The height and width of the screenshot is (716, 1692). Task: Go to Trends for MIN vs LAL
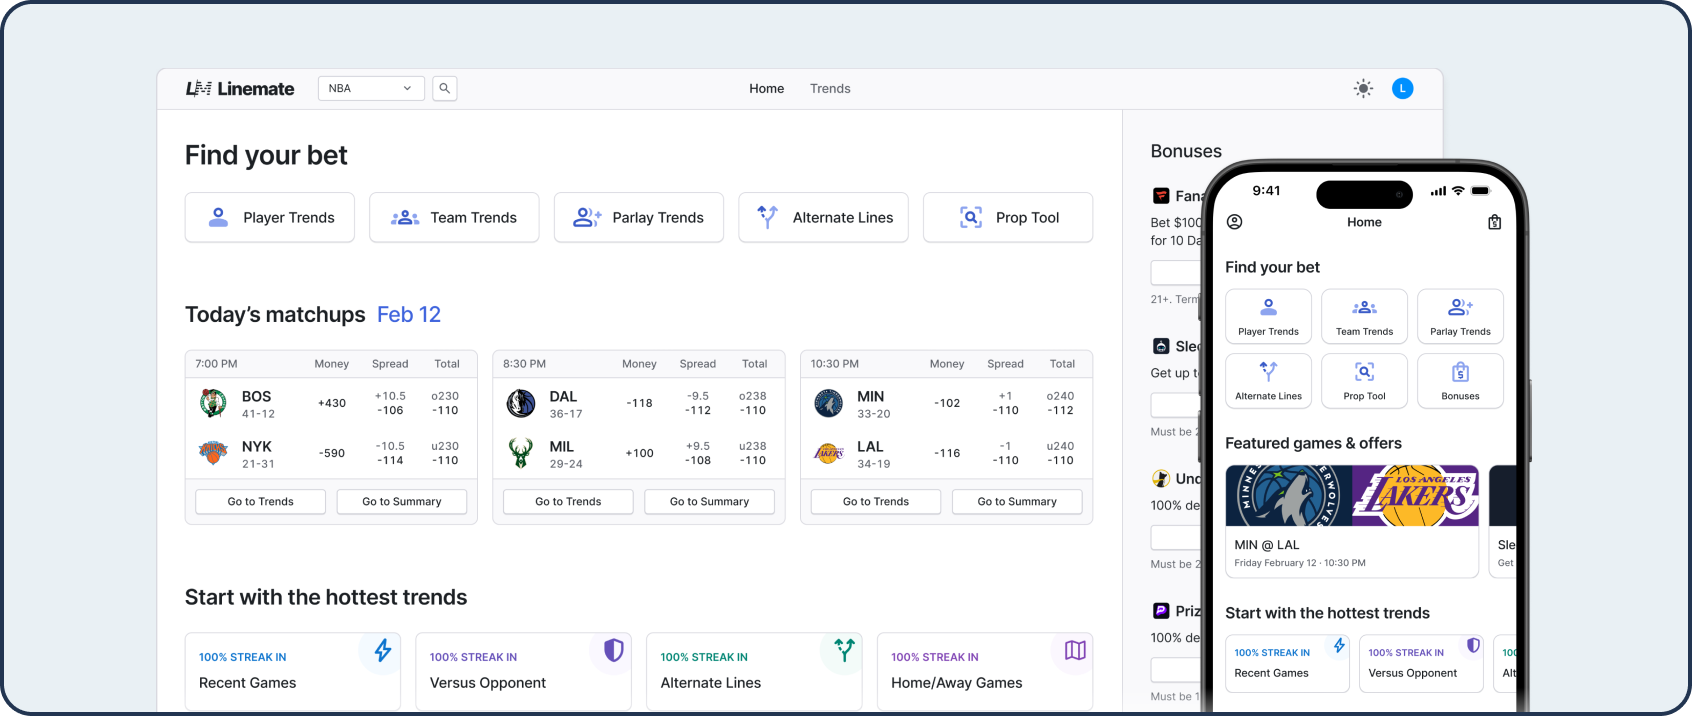(876, 501)
